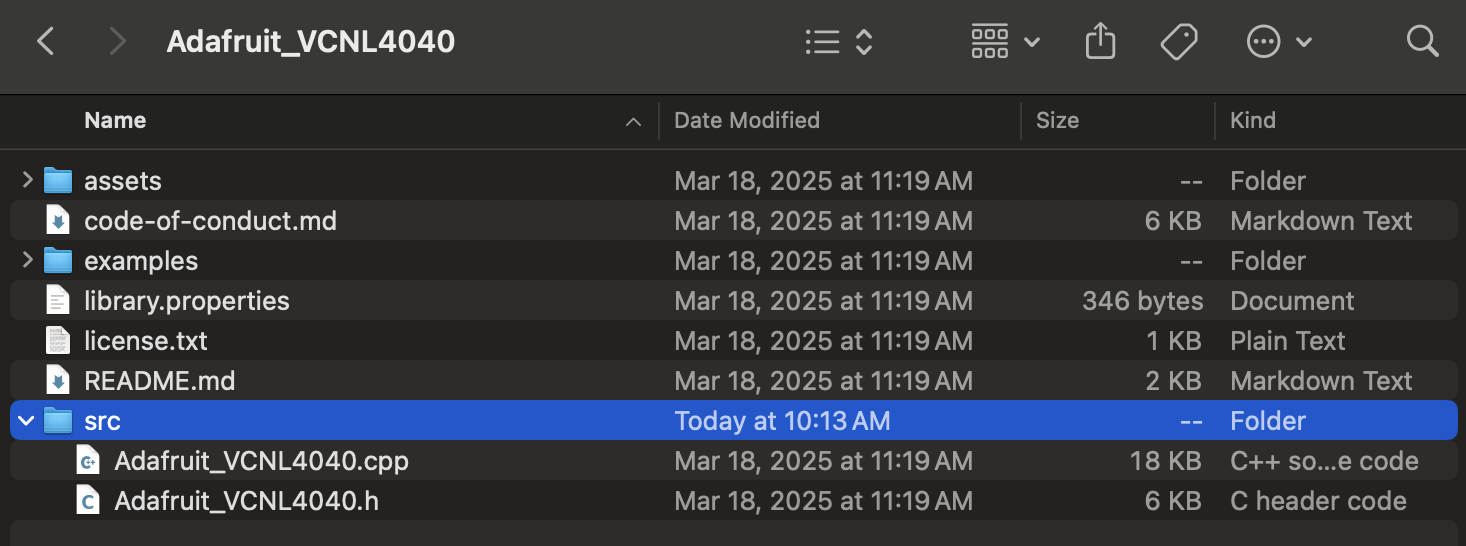Select the README.md file
The height and width of the screenshot is (546, 1466).
[x=159, y=381]
